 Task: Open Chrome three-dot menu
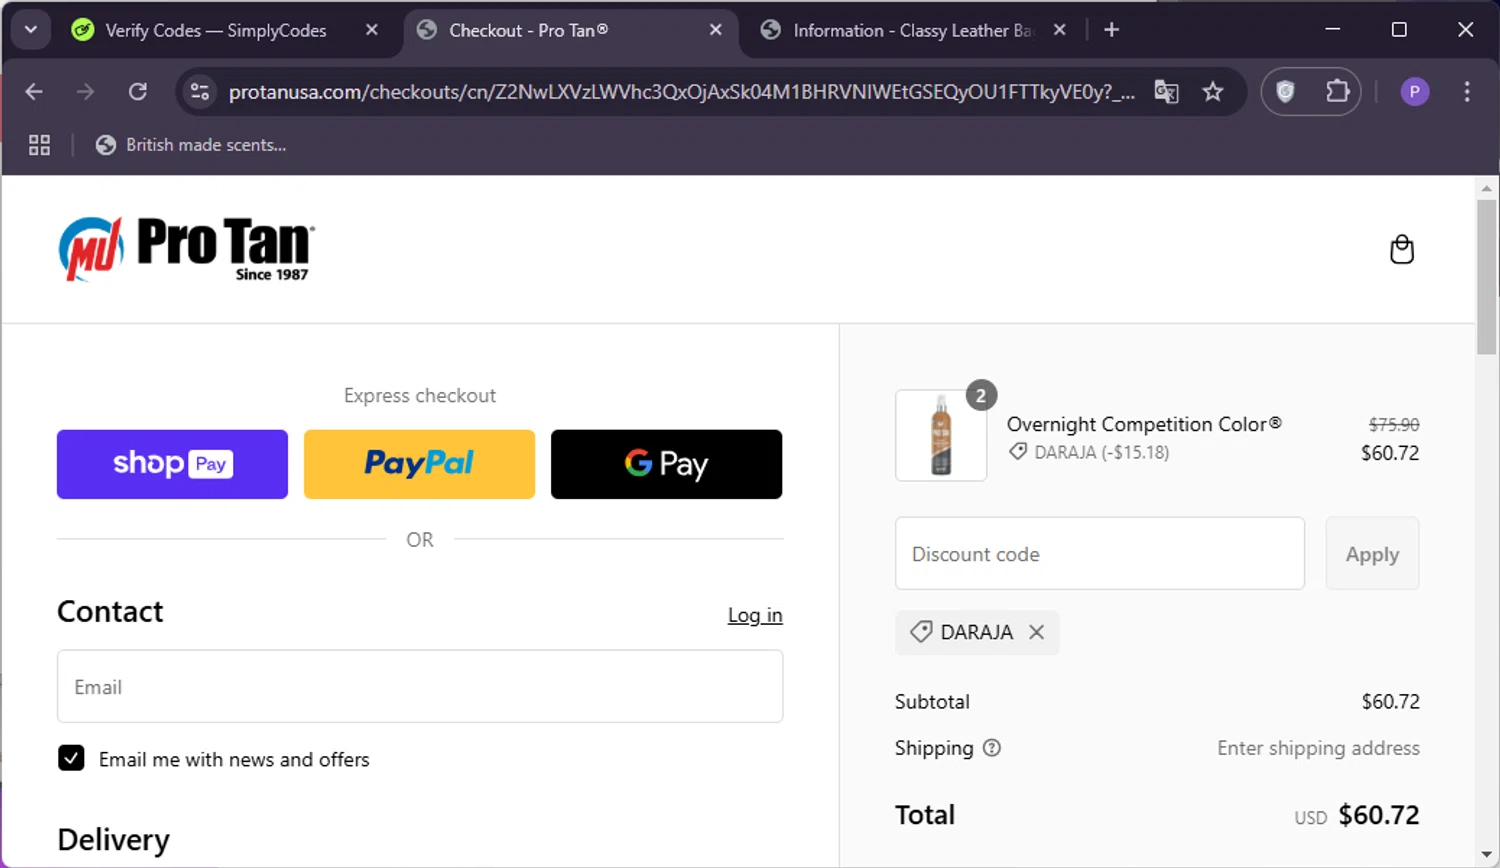click(1467, 92)
